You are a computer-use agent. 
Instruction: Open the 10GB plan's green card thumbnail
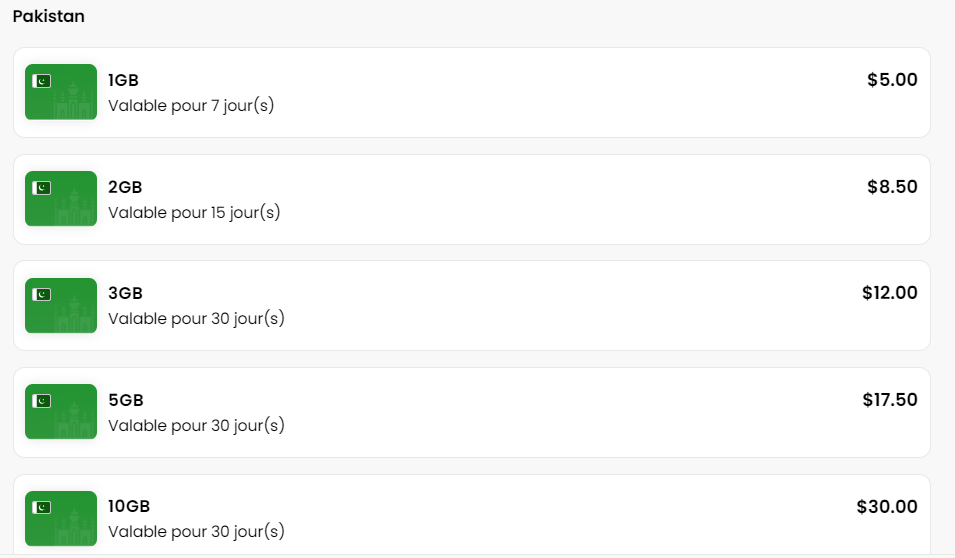[61, 518]
